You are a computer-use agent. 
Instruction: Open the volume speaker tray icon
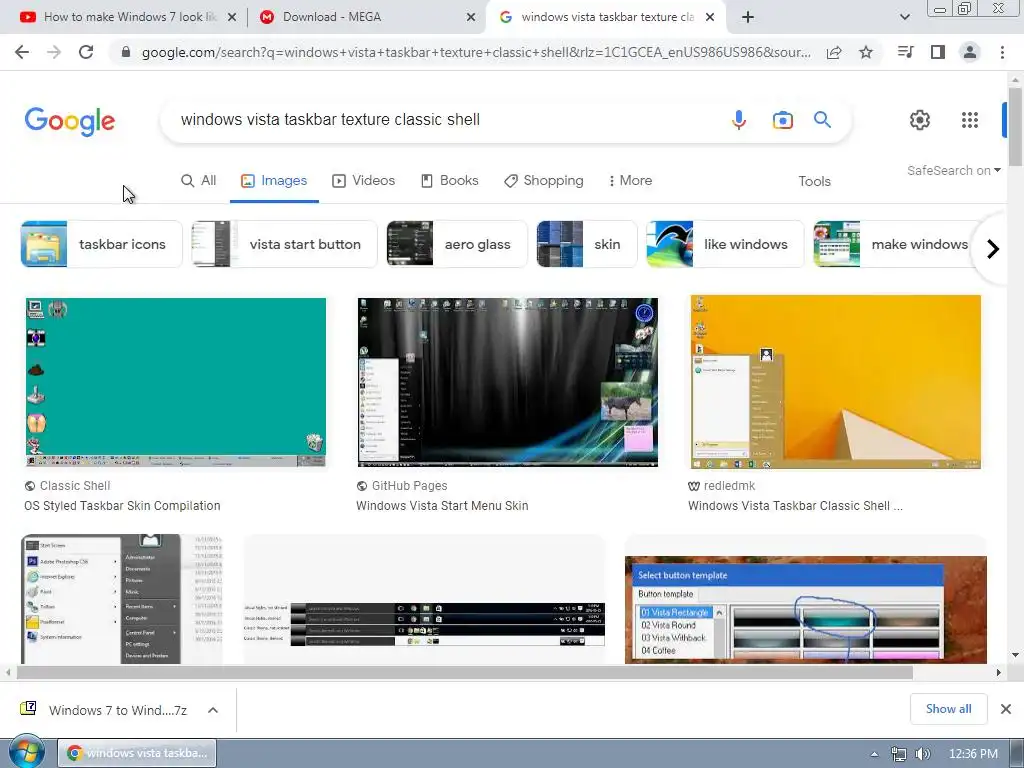[x=922, y=754]
